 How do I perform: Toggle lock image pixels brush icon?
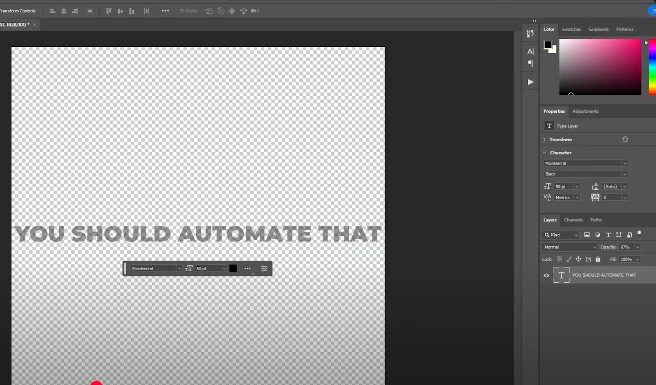(569, 259)
